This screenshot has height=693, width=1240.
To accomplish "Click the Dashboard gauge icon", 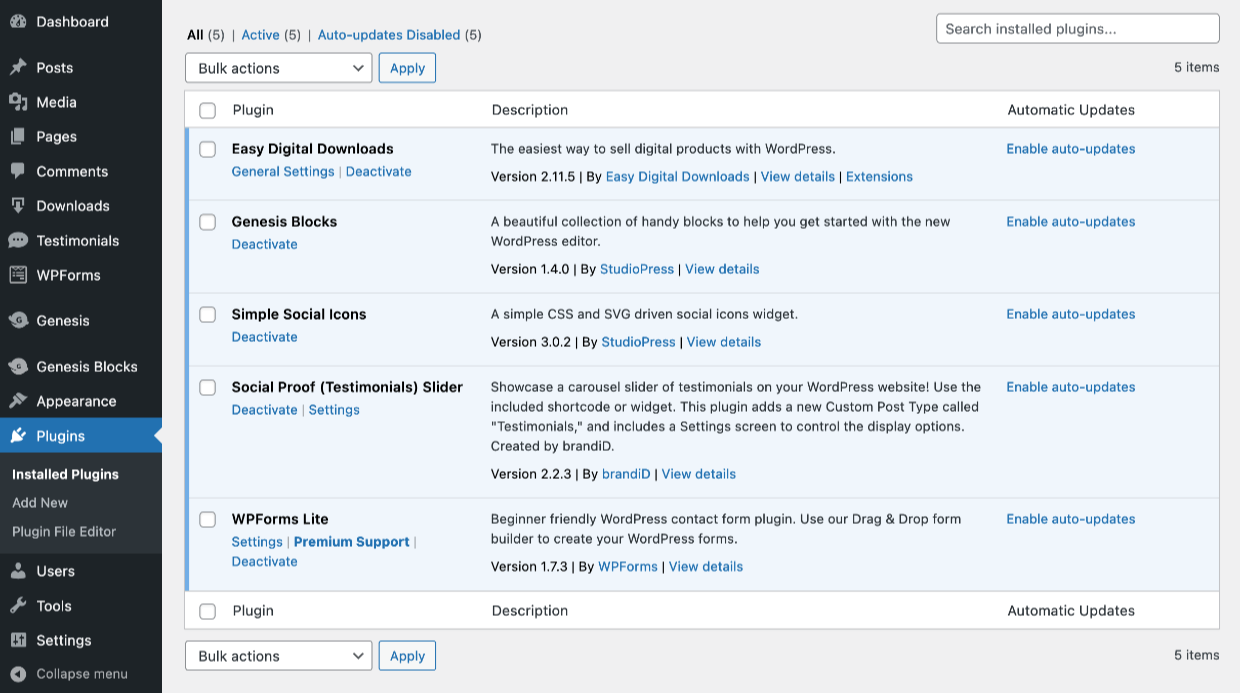I will [18, 21].
